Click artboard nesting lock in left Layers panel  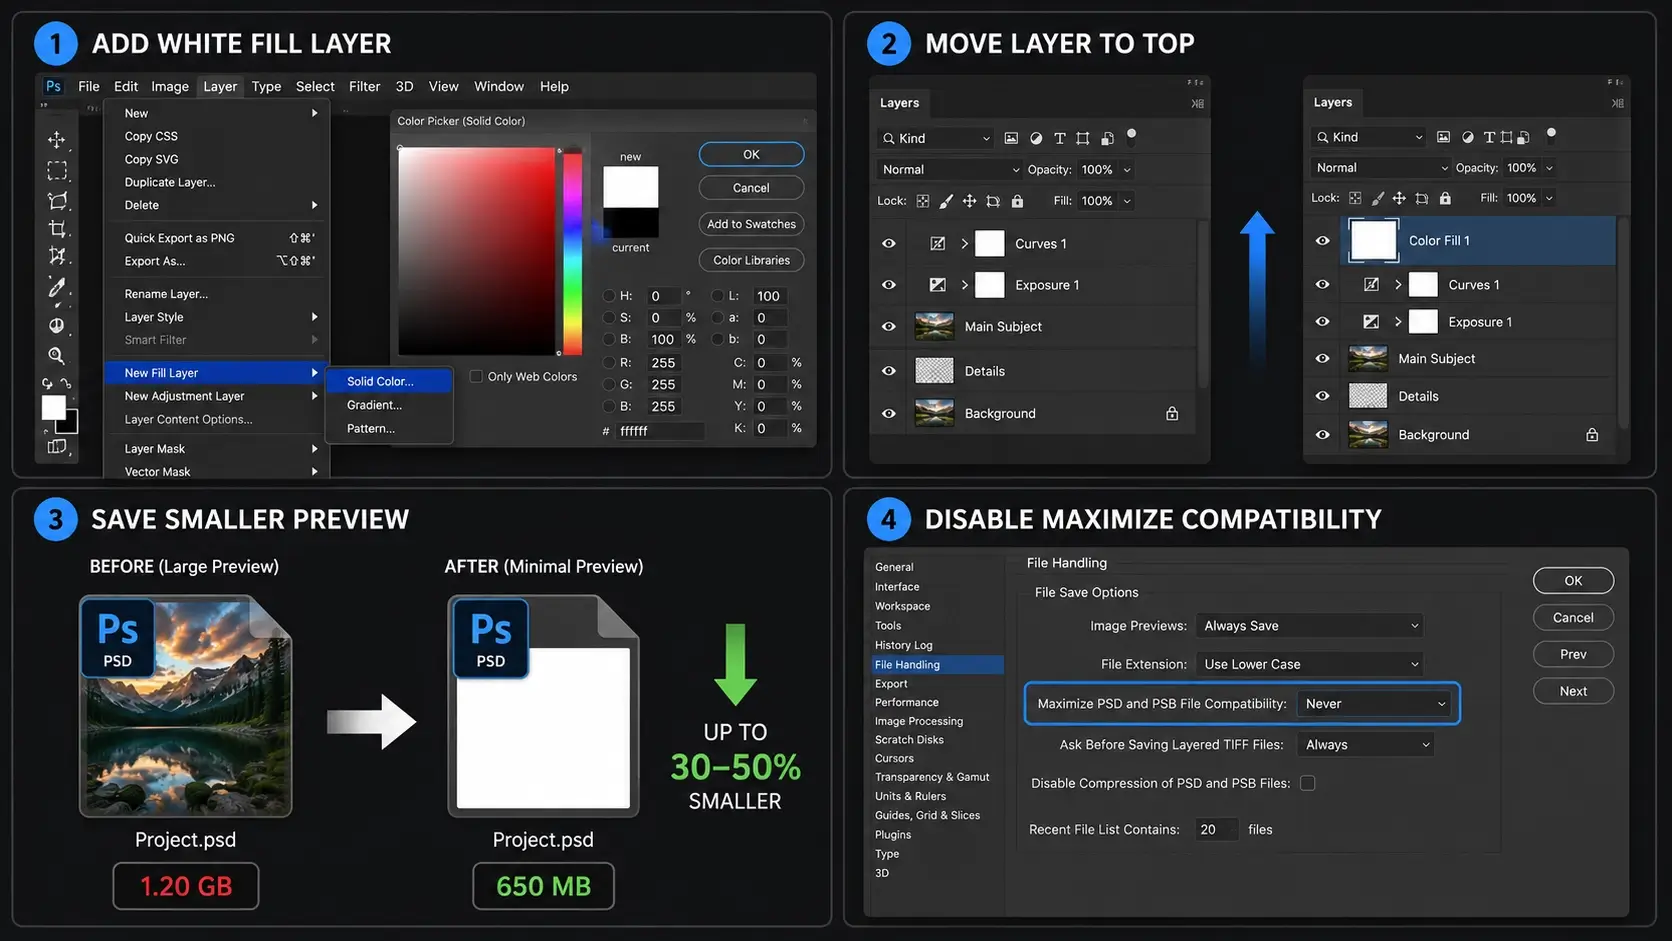coord(993,201)
